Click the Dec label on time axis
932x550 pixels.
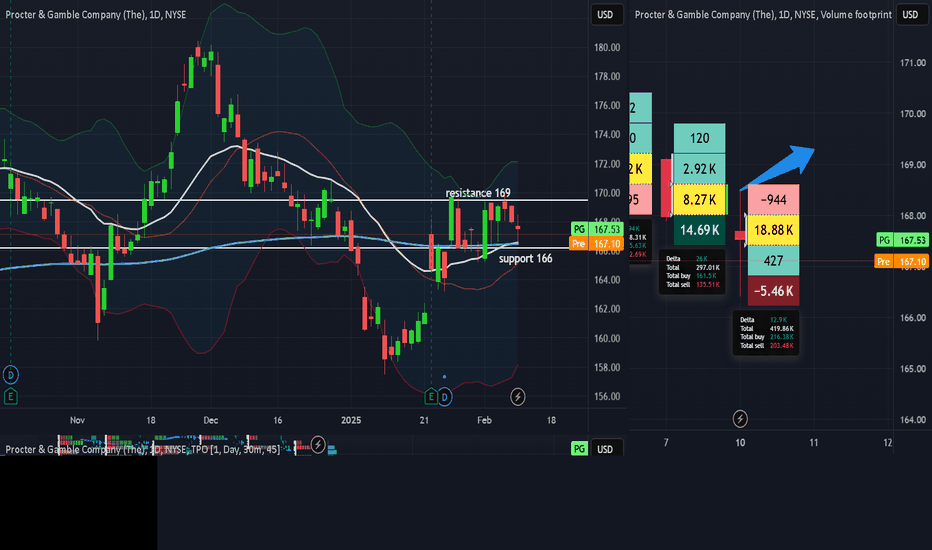210,420
